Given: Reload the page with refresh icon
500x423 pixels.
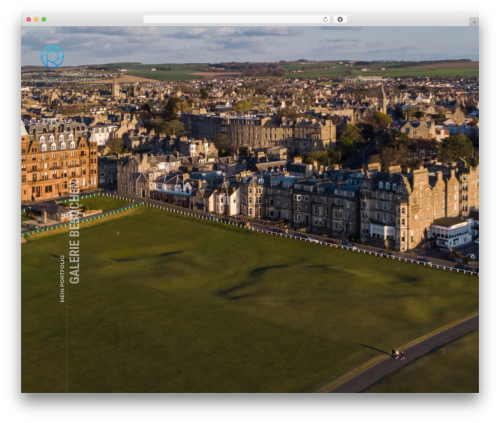Looking at the screenshot, I should click(325, 19).
